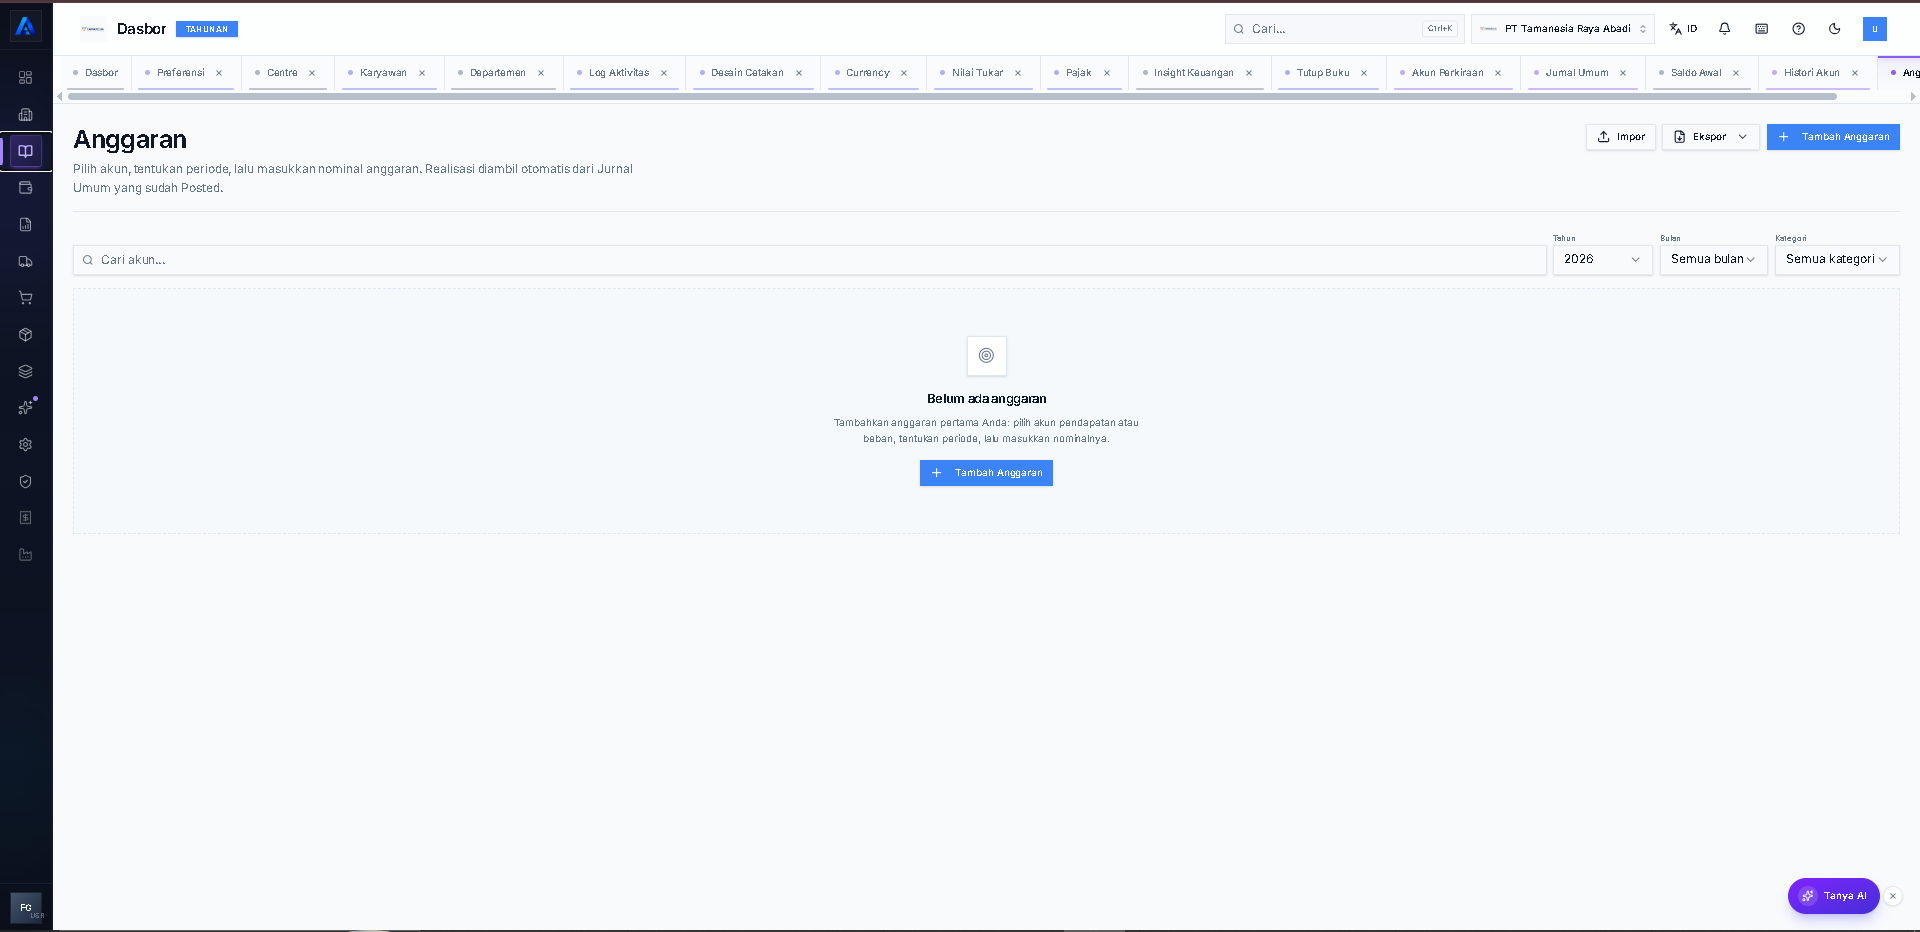Open the shield sidebar icon
Image resolution: width=1920 pixels, height=932 pixels.
coord(26,481)
